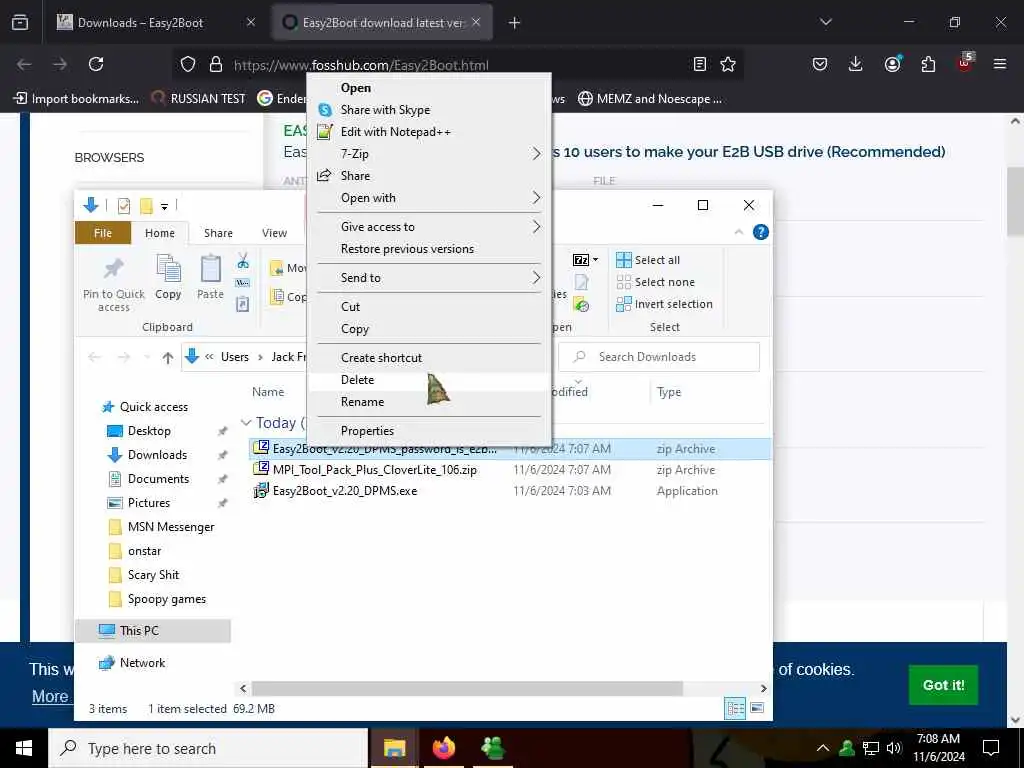This screenshot has width=1024, height=768.
Task: Click Select all in ribbon
Action: 648,260
